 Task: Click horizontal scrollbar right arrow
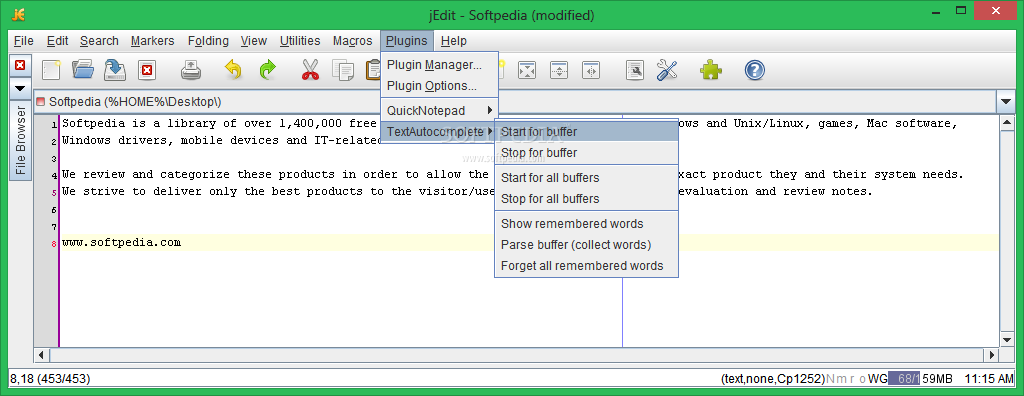[993, 355]
